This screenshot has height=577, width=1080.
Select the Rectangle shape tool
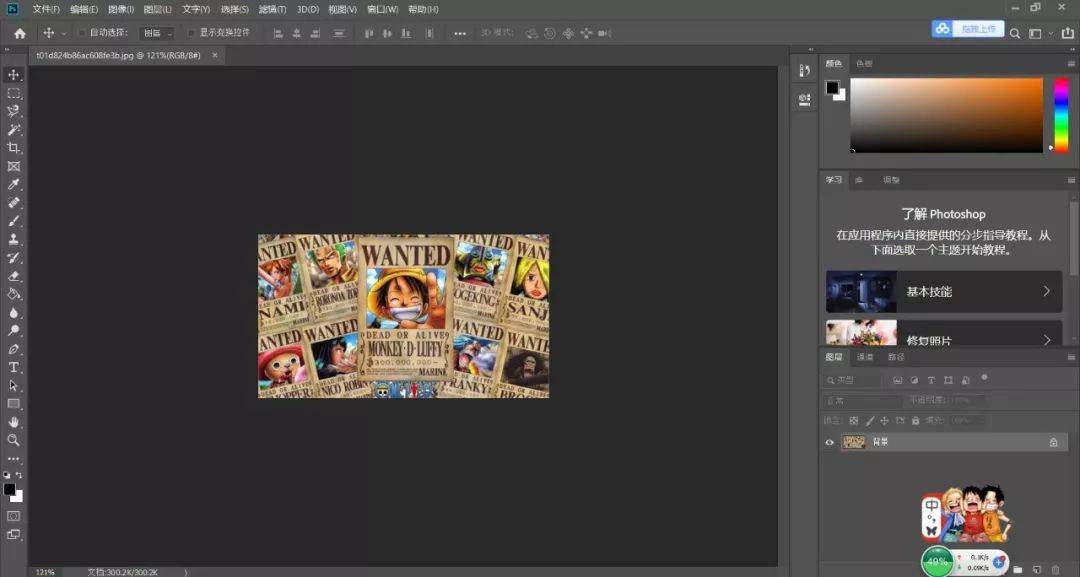(13, 404)
